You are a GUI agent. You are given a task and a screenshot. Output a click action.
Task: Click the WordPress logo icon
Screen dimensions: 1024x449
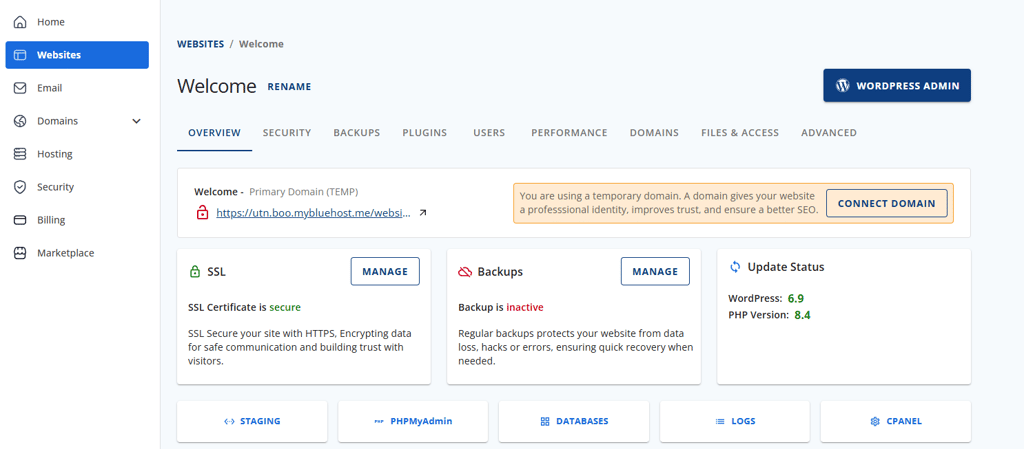842,85
